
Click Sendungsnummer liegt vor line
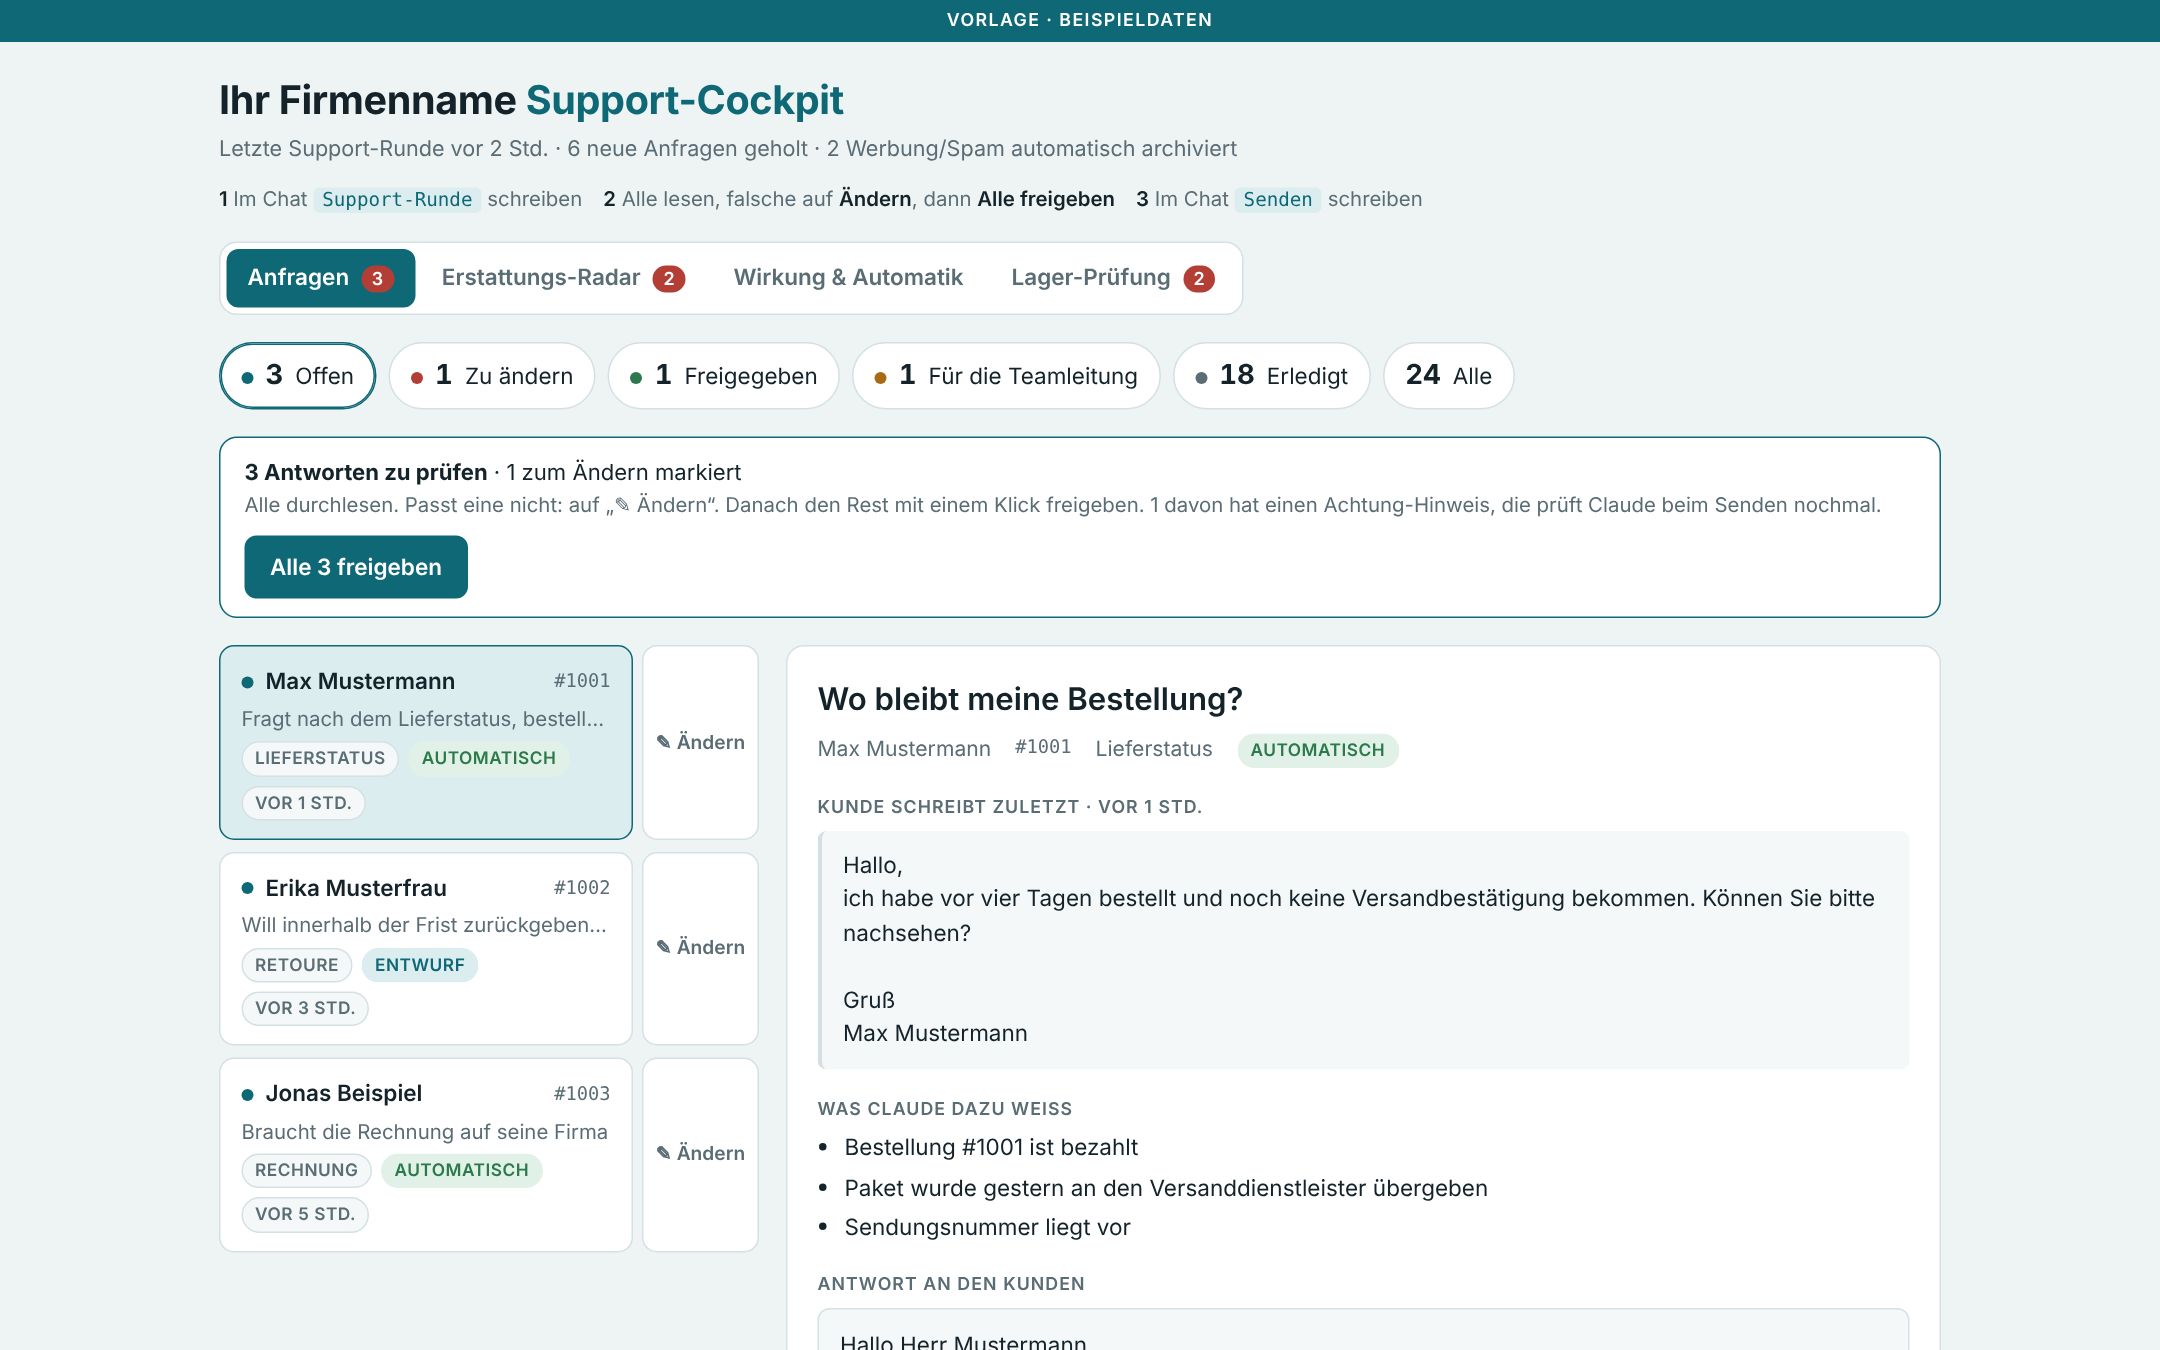(x=987, y=1227)
